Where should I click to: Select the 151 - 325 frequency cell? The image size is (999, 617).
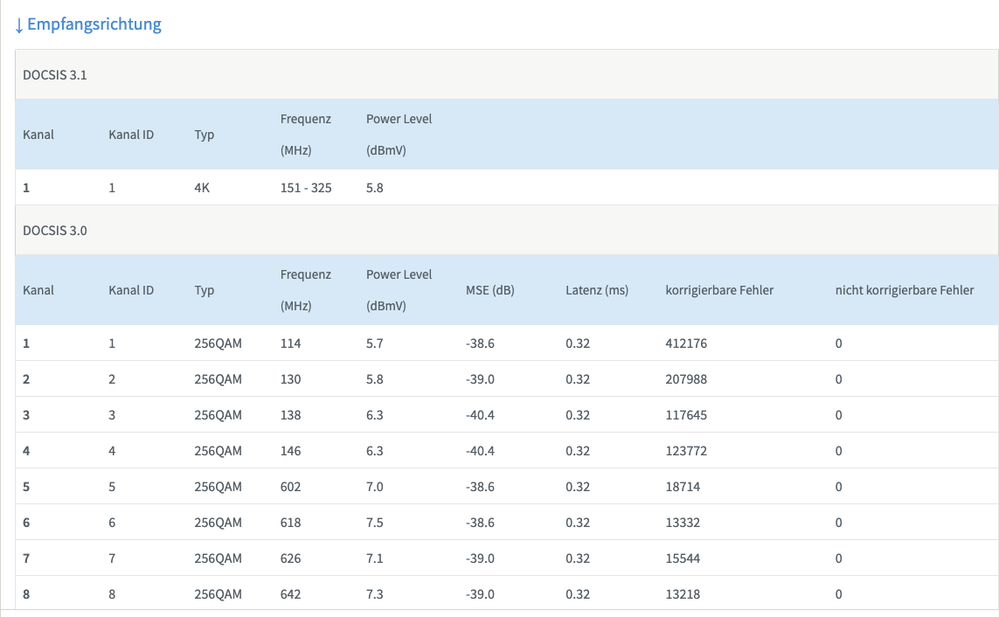(x=308, y=187)
